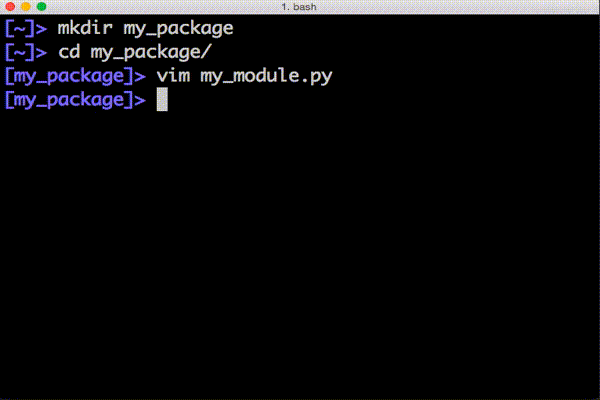Click the 'my_module.py' filename
Screen dimensions: 600x400
click(266, 77)
